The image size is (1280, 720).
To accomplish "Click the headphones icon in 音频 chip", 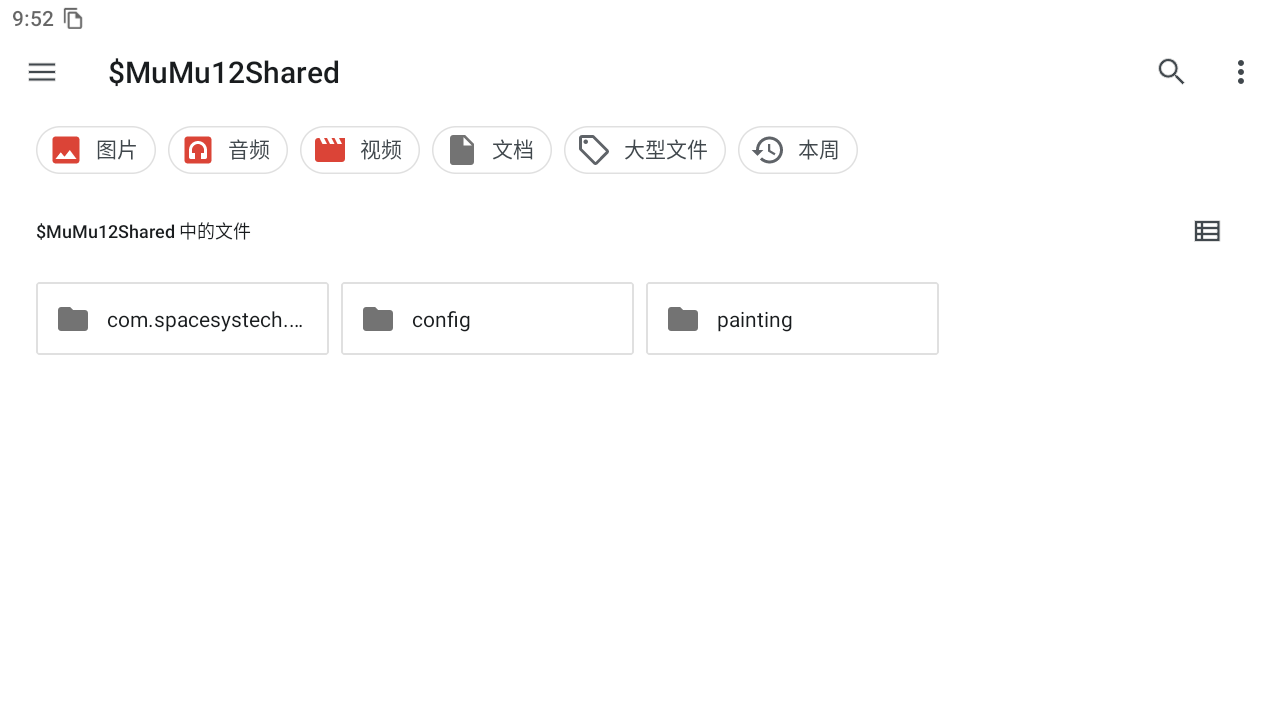I will (x=198, y=150).
